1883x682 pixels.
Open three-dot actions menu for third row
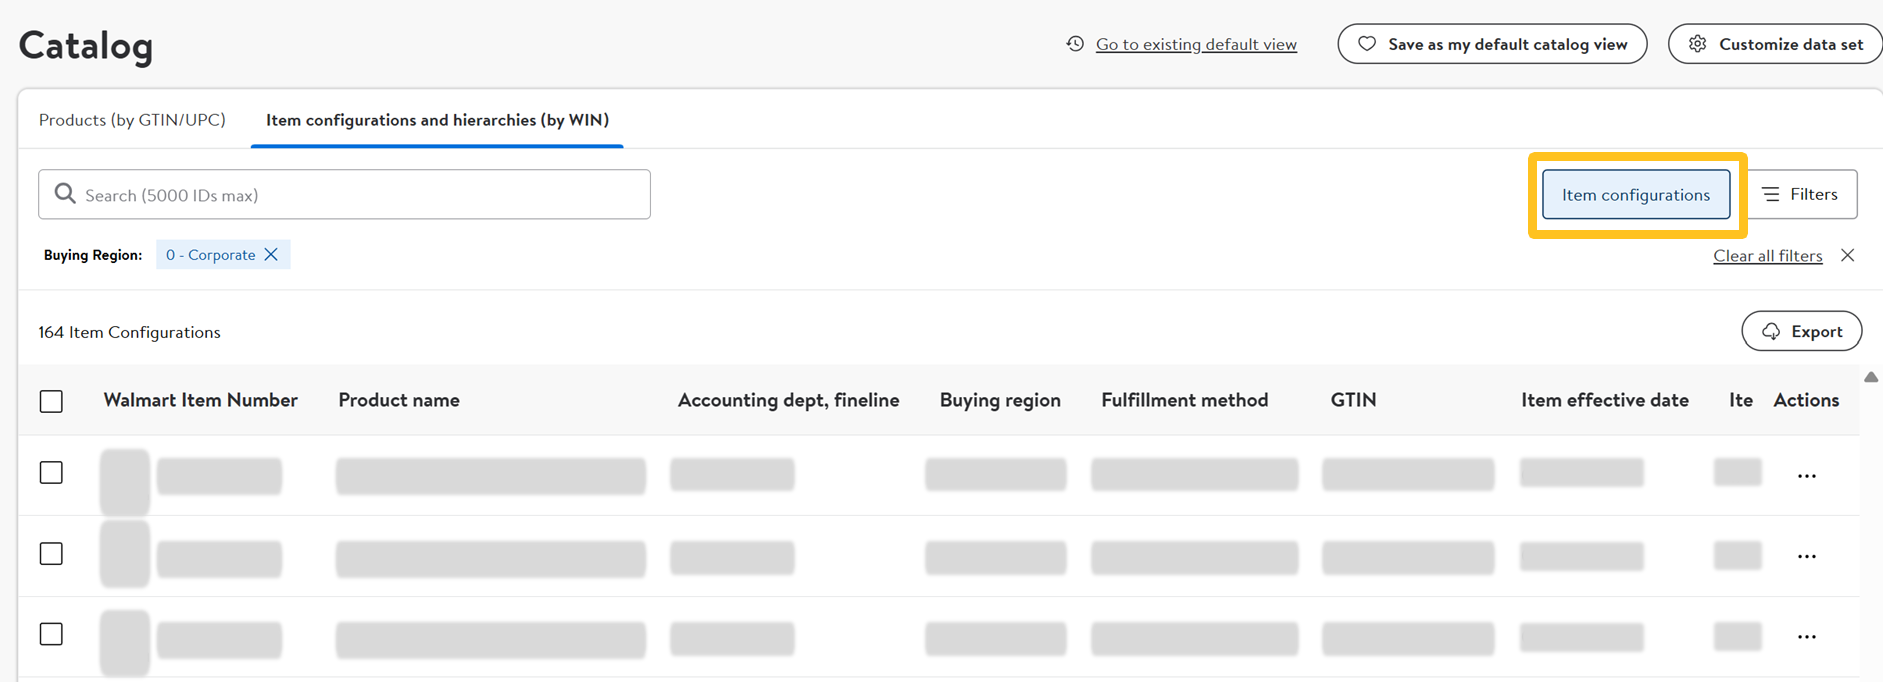pyautogui.click(x=1806, y=637)
